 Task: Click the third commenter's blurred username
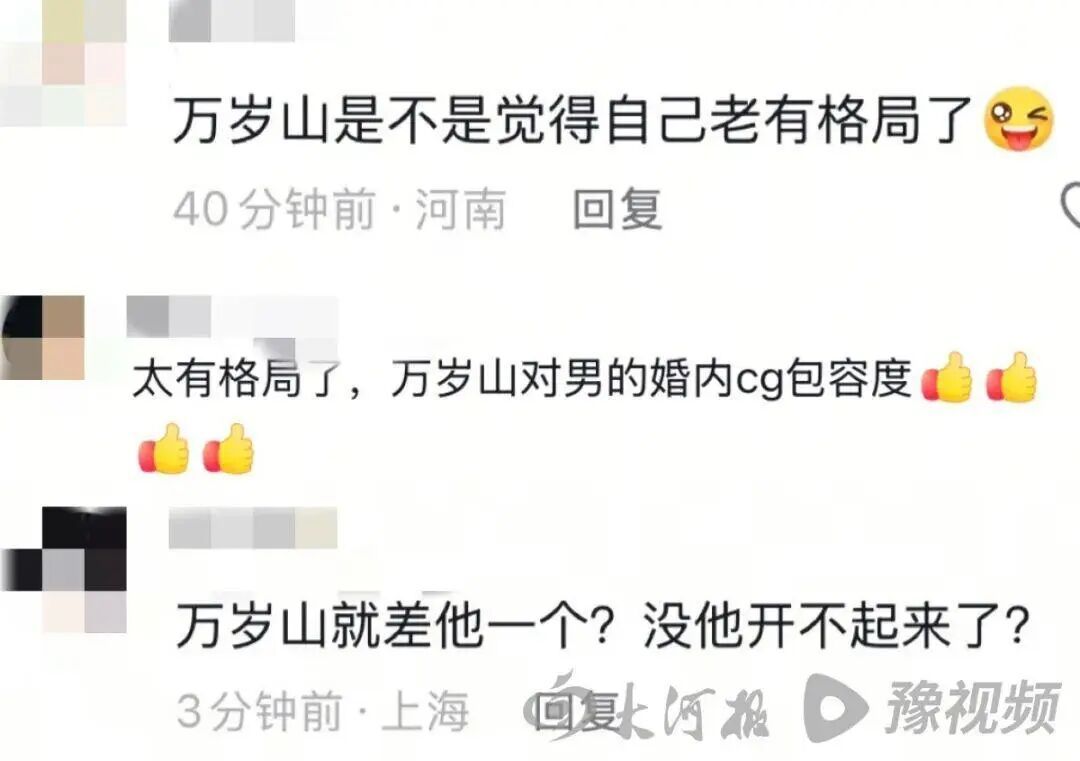tap(253, 528)
